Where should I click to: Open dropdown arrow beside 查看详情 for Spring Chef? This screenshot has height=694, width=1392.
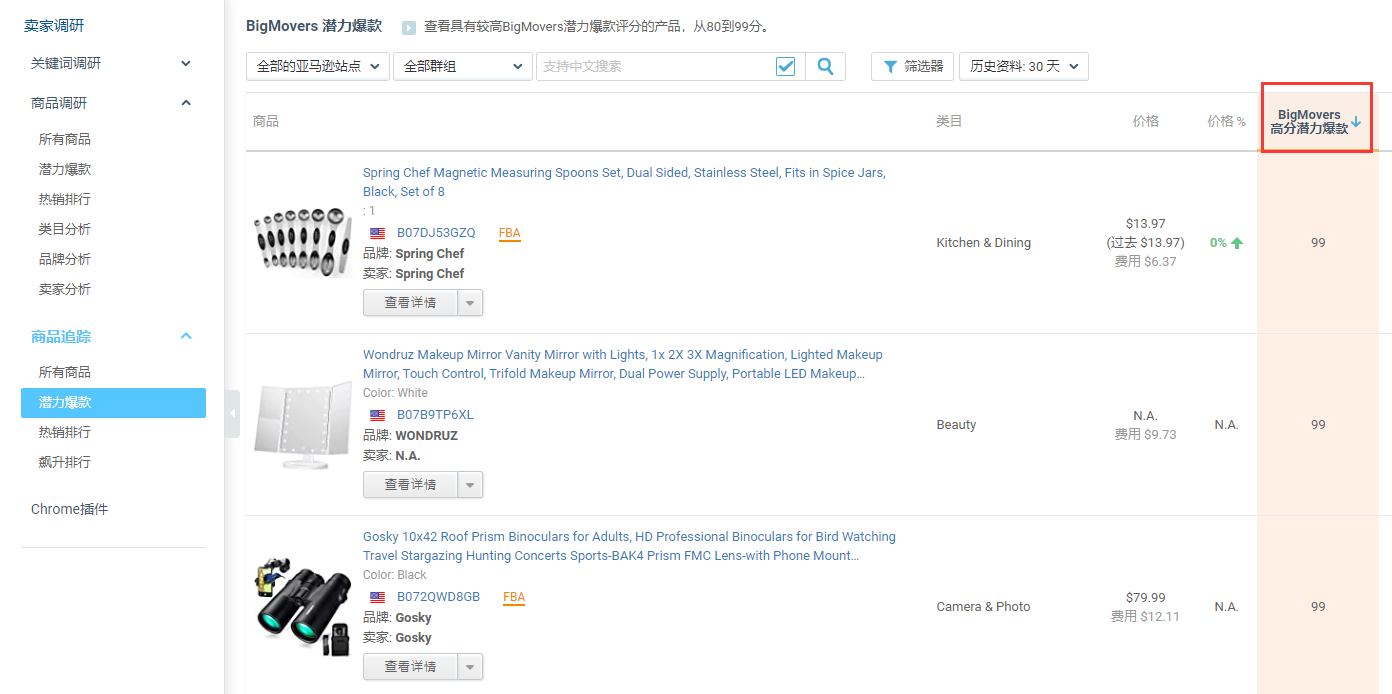(470, 303)
